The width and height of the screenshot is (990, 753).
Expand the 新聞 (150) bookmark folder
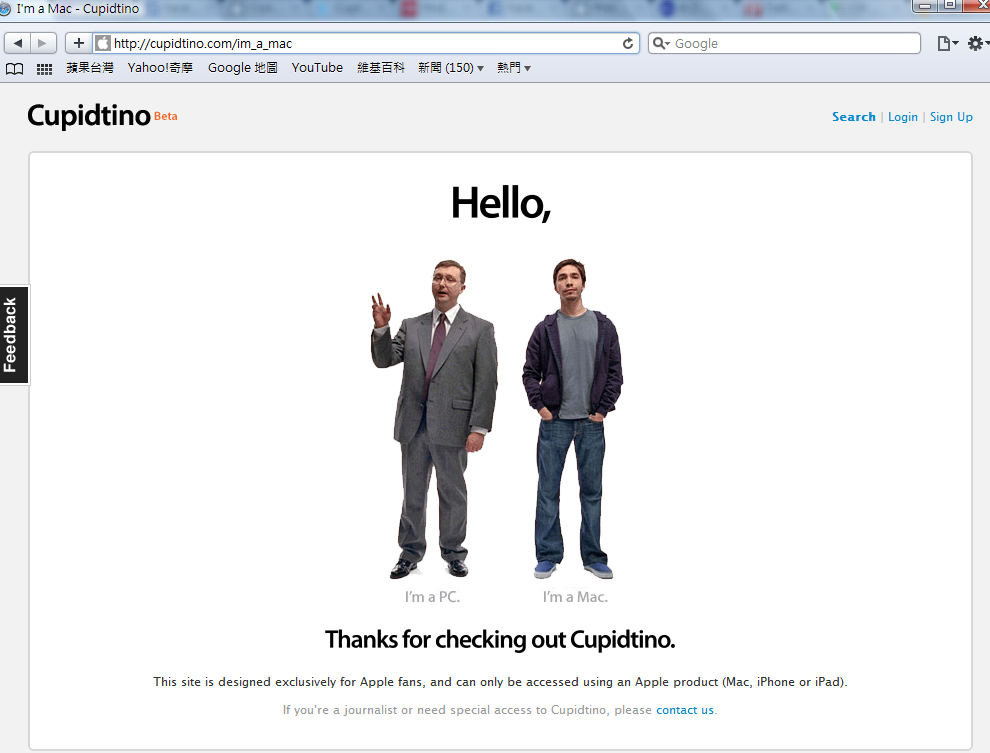(451, 68)
